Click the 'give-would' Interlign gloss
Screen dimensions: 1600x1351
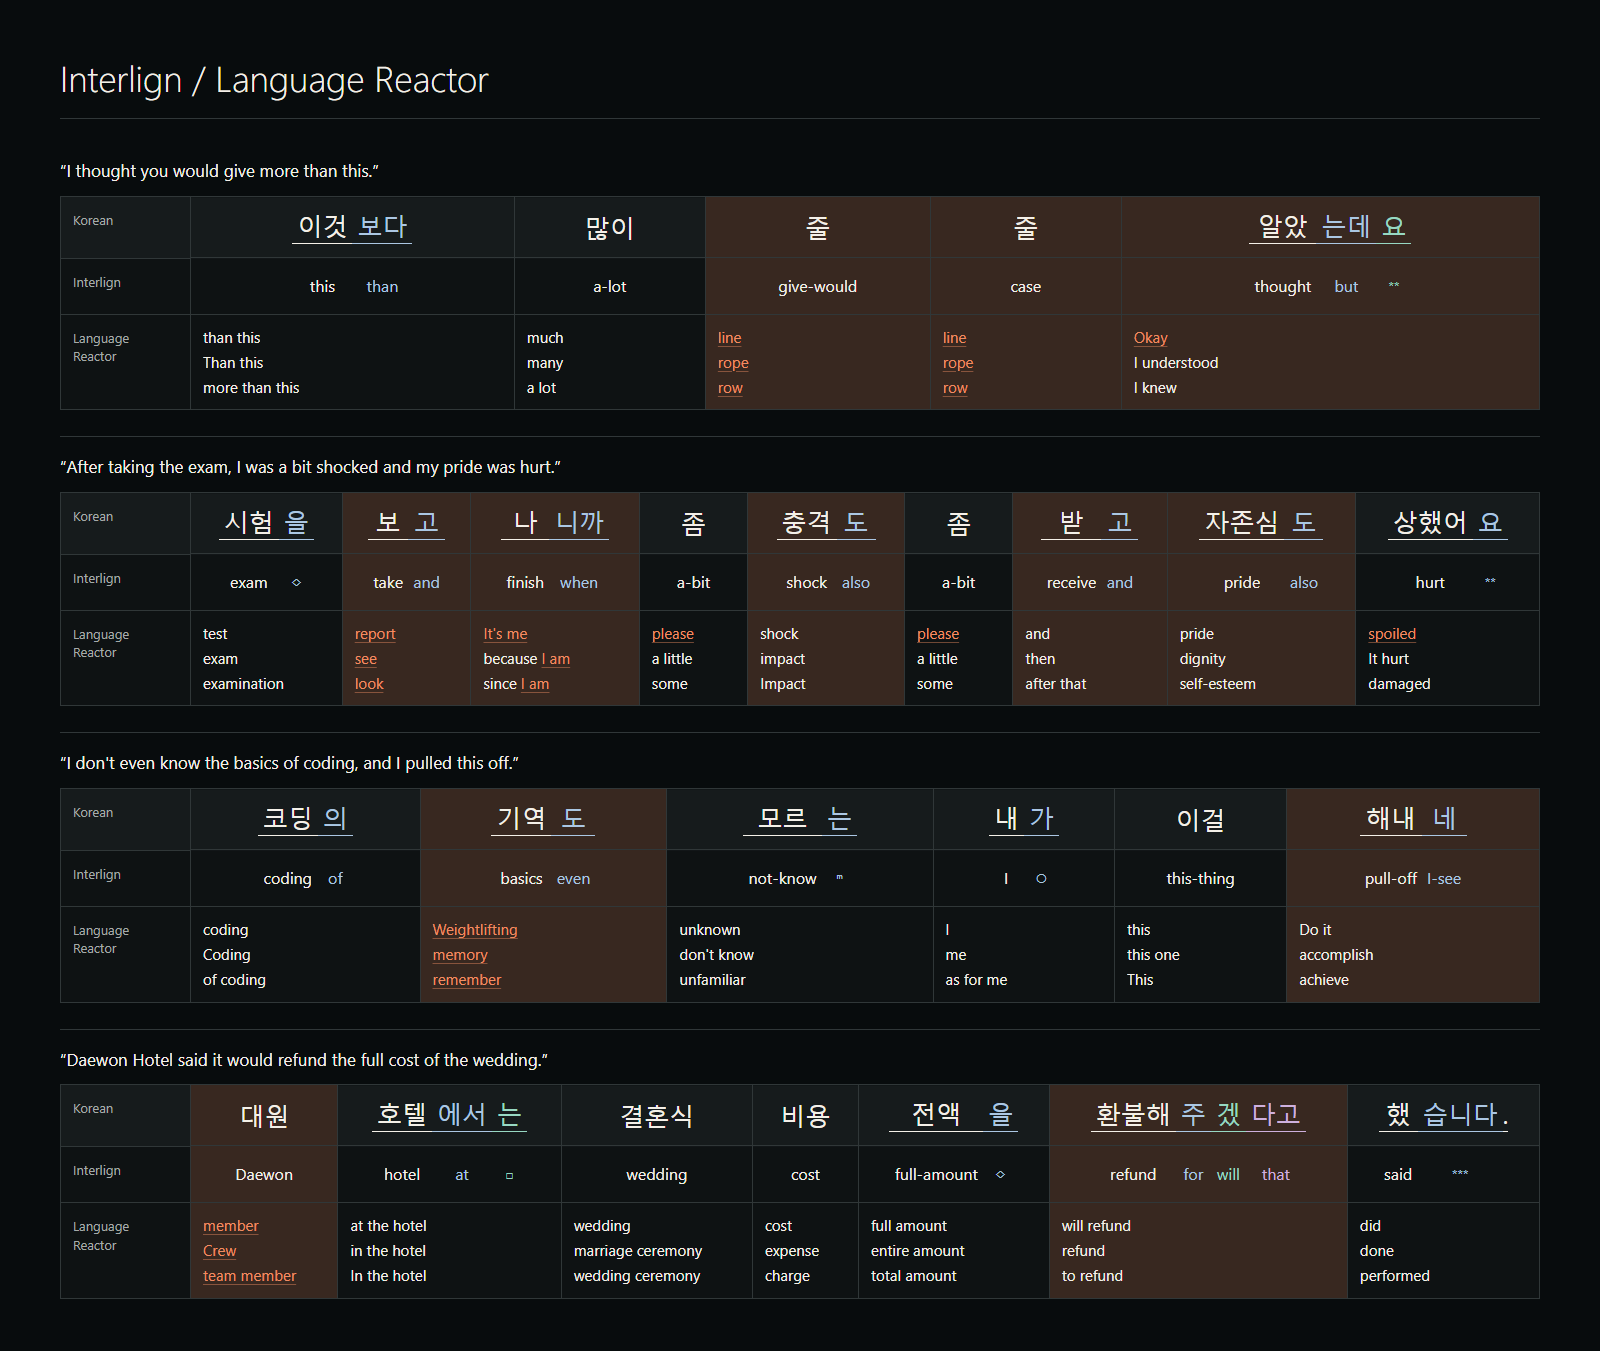pos(818,287)
